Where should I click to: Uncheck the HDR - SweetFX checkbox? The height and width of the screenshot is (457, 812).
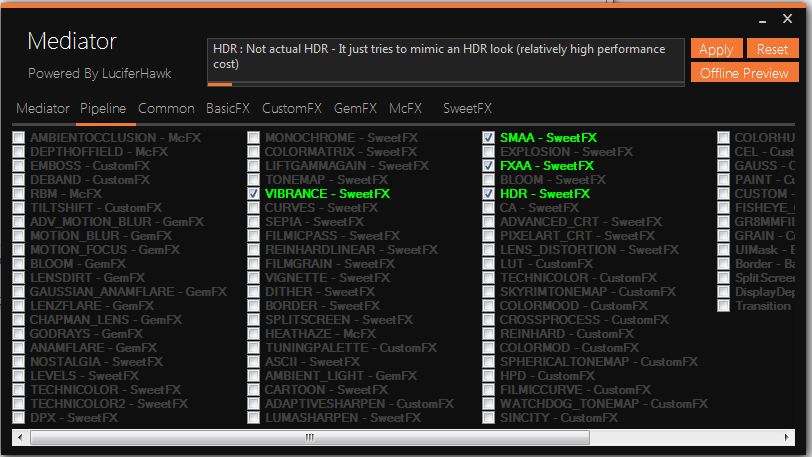tap(488, 194)
